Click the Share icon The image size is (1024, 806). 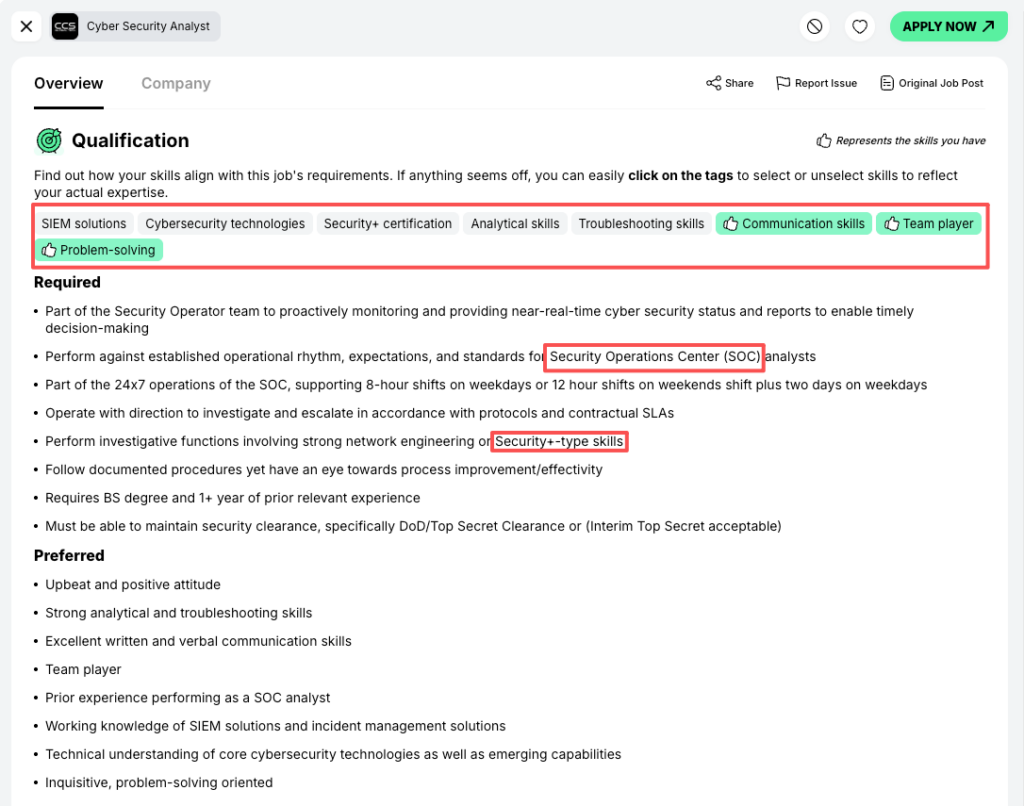729,83
